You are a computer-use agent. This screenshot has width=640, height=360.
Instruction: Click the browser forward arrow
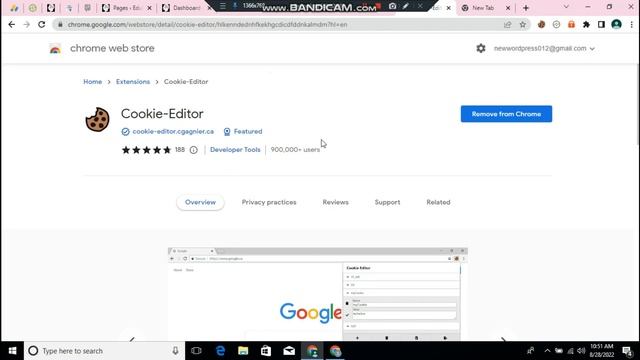pos(27,24)
